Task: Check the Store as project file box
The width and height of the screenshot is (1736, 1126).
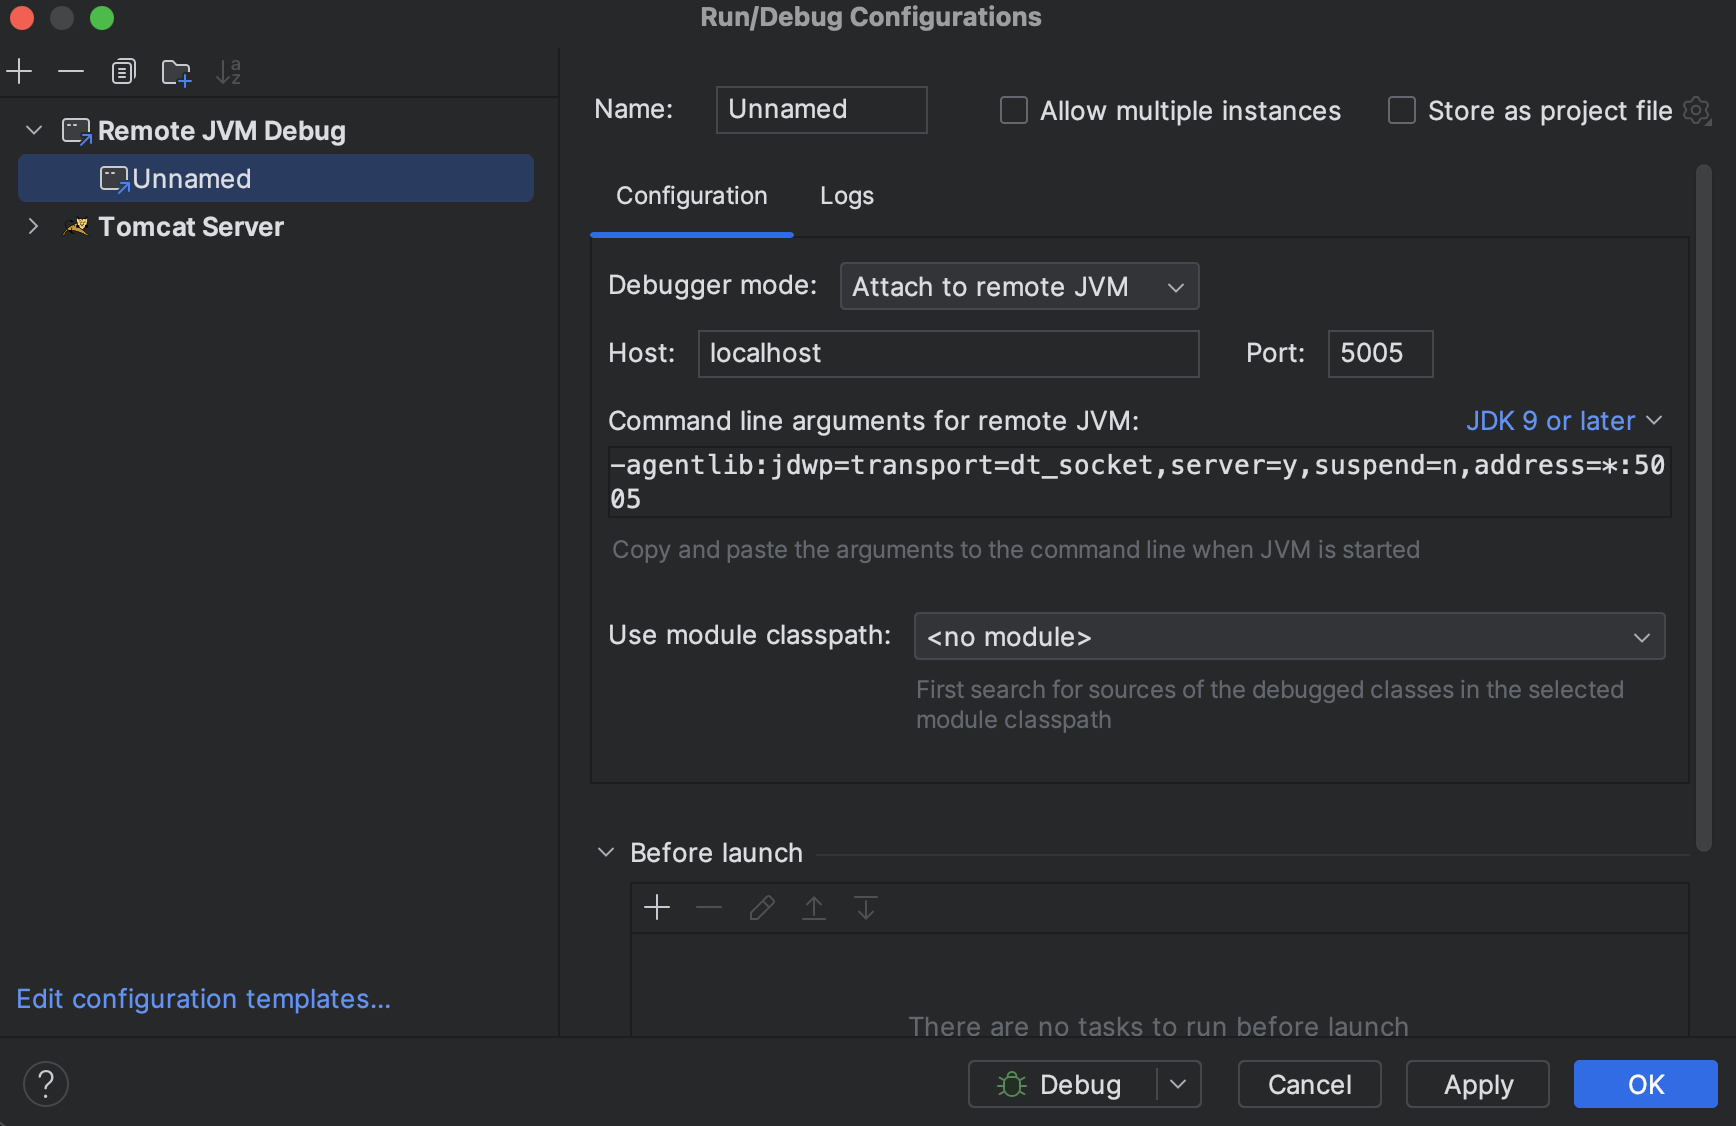Action: tap(1402, 111)
